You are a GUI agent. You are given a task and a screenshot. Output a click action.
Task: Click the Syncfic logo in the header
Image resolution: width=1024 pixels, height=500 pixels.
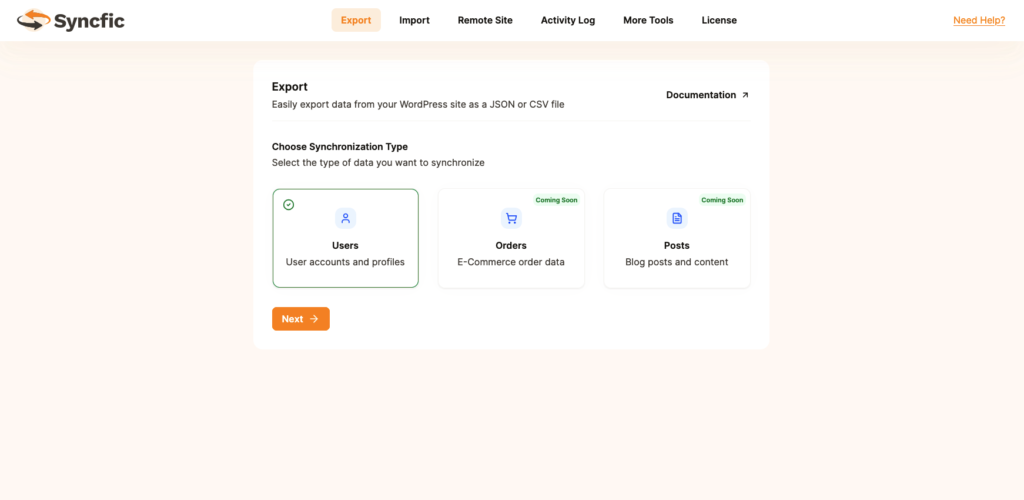click(71, 20)
